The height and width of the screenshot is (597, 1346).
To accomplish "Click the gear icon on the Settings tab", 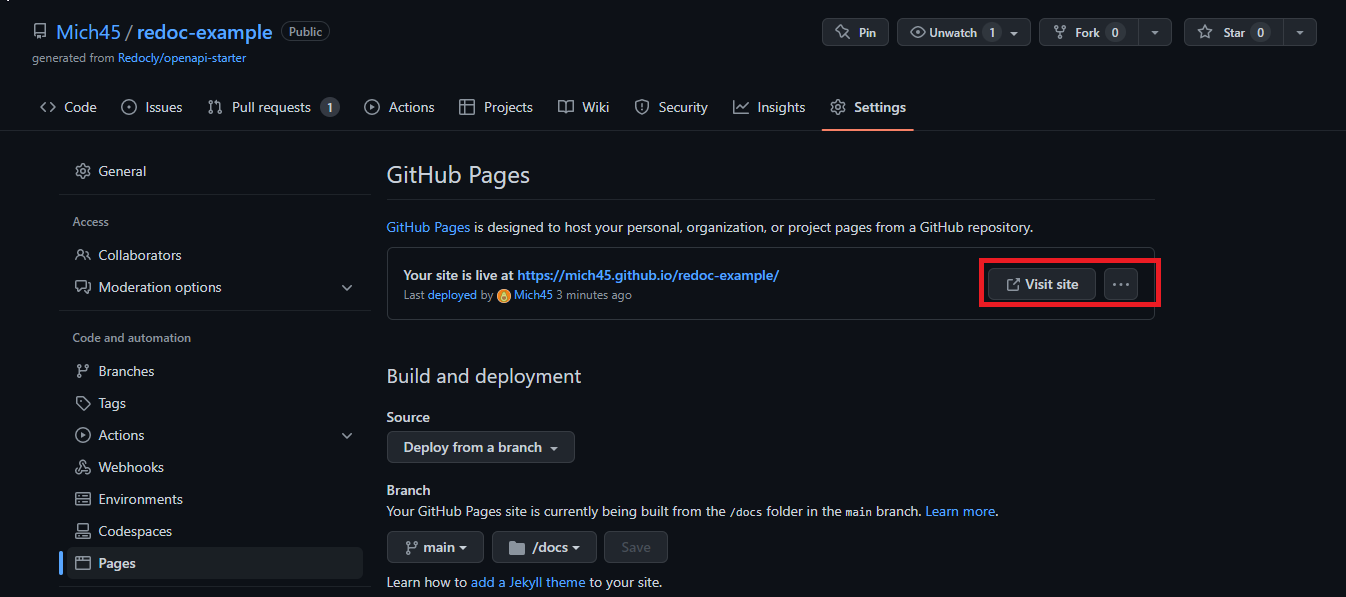I will click(x=838, y=107).
